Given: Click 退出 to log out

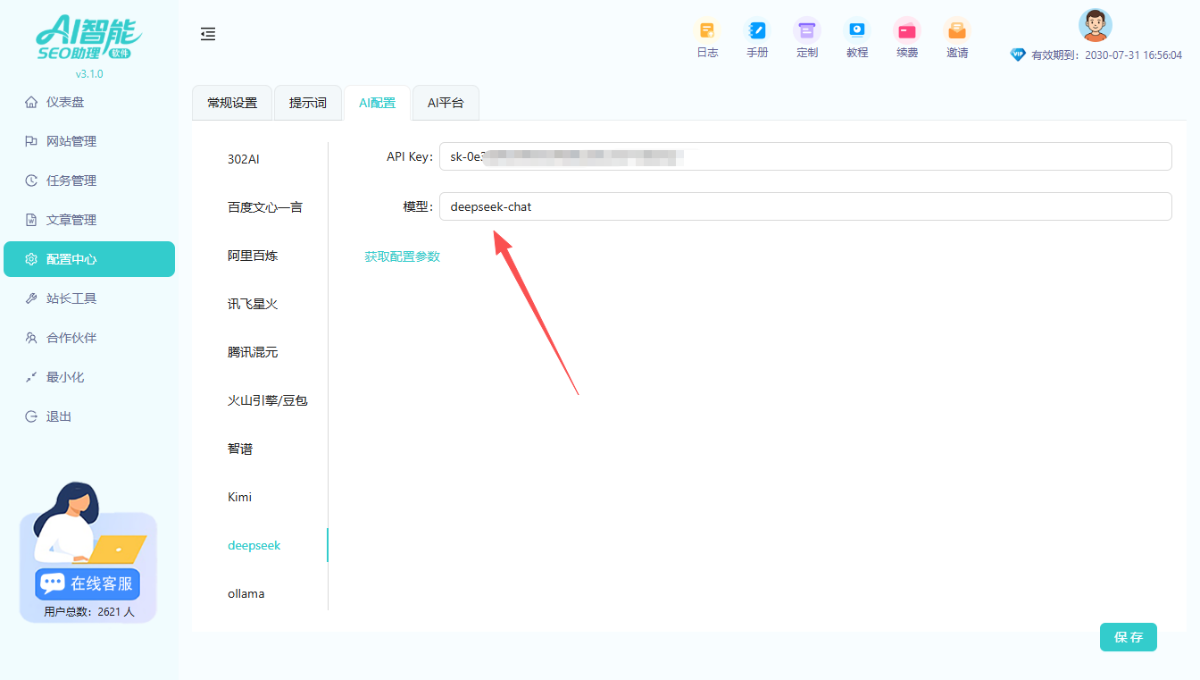Looking at the screenshot, I should [89, 416].
